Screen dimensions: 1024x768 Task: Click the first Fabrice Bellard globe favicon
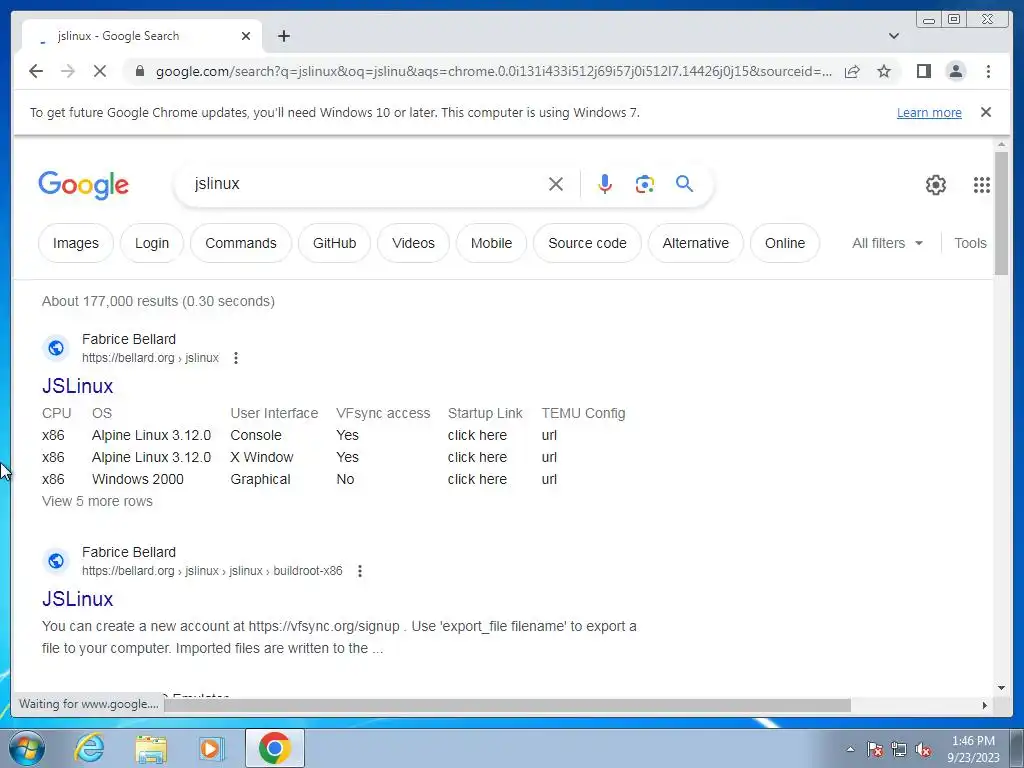point(56,347)
